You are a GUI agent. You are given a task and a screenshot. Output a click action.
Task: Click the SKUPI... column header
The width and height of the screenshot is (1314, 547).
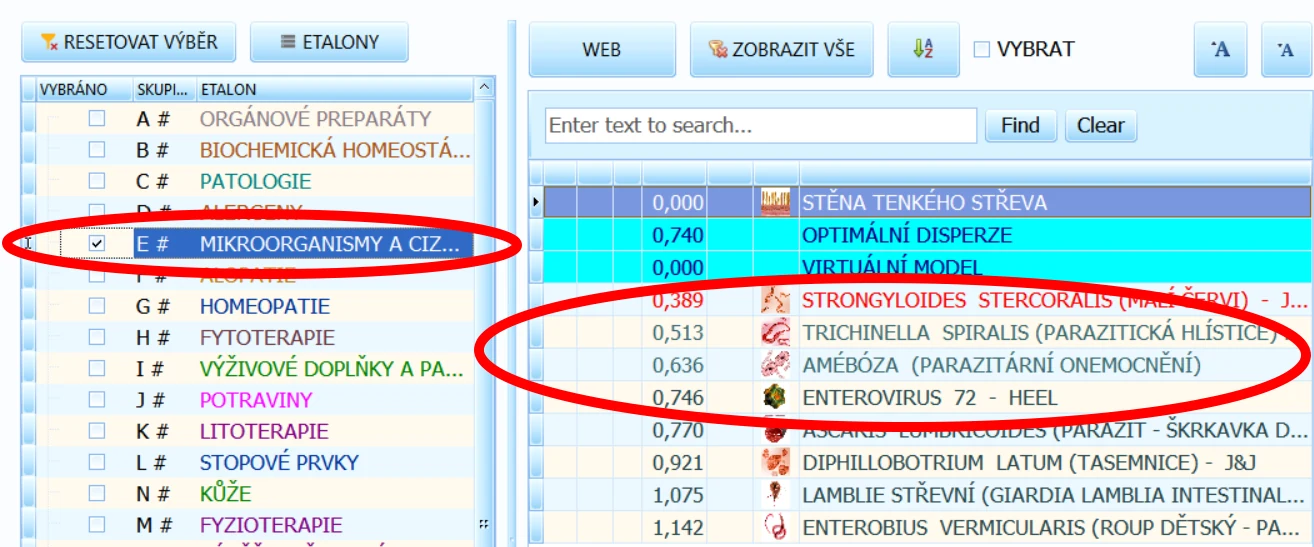[165, 89]
